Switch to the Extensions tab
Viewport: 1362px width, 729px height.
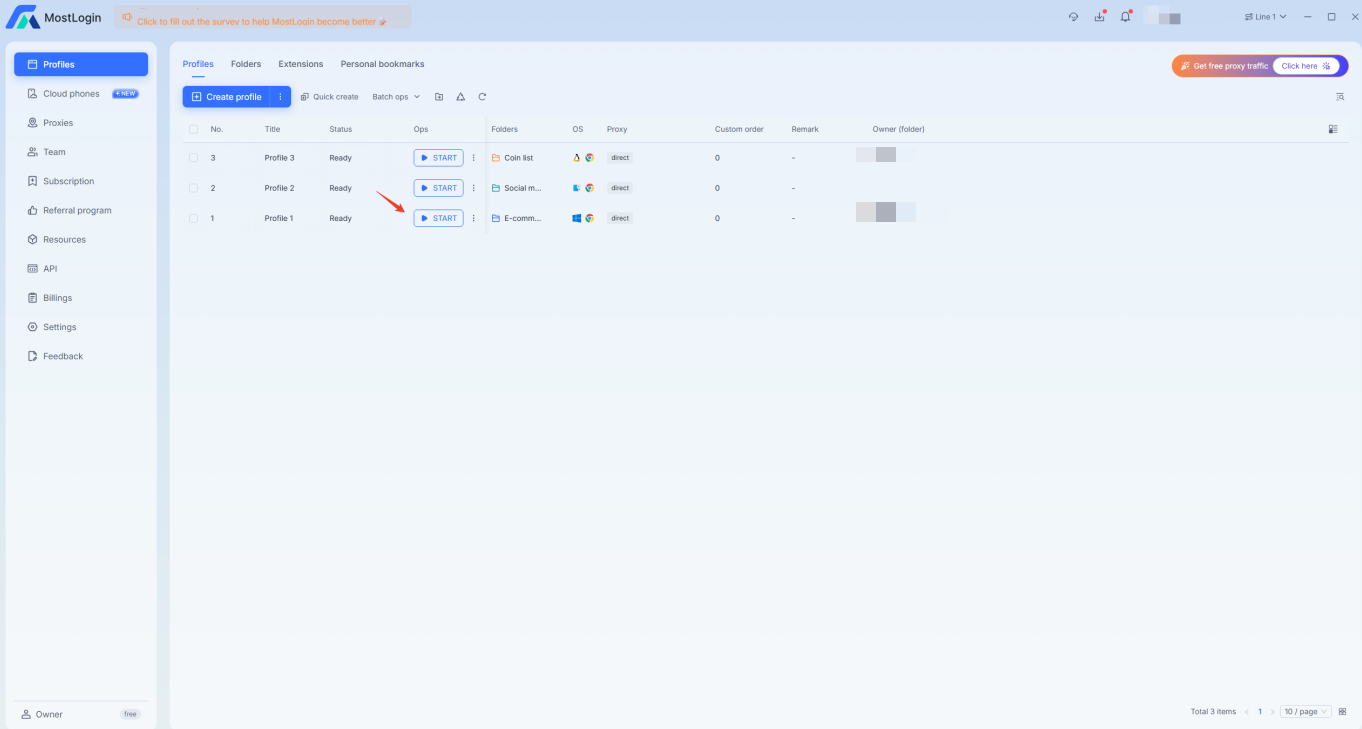tap(301, 64)
